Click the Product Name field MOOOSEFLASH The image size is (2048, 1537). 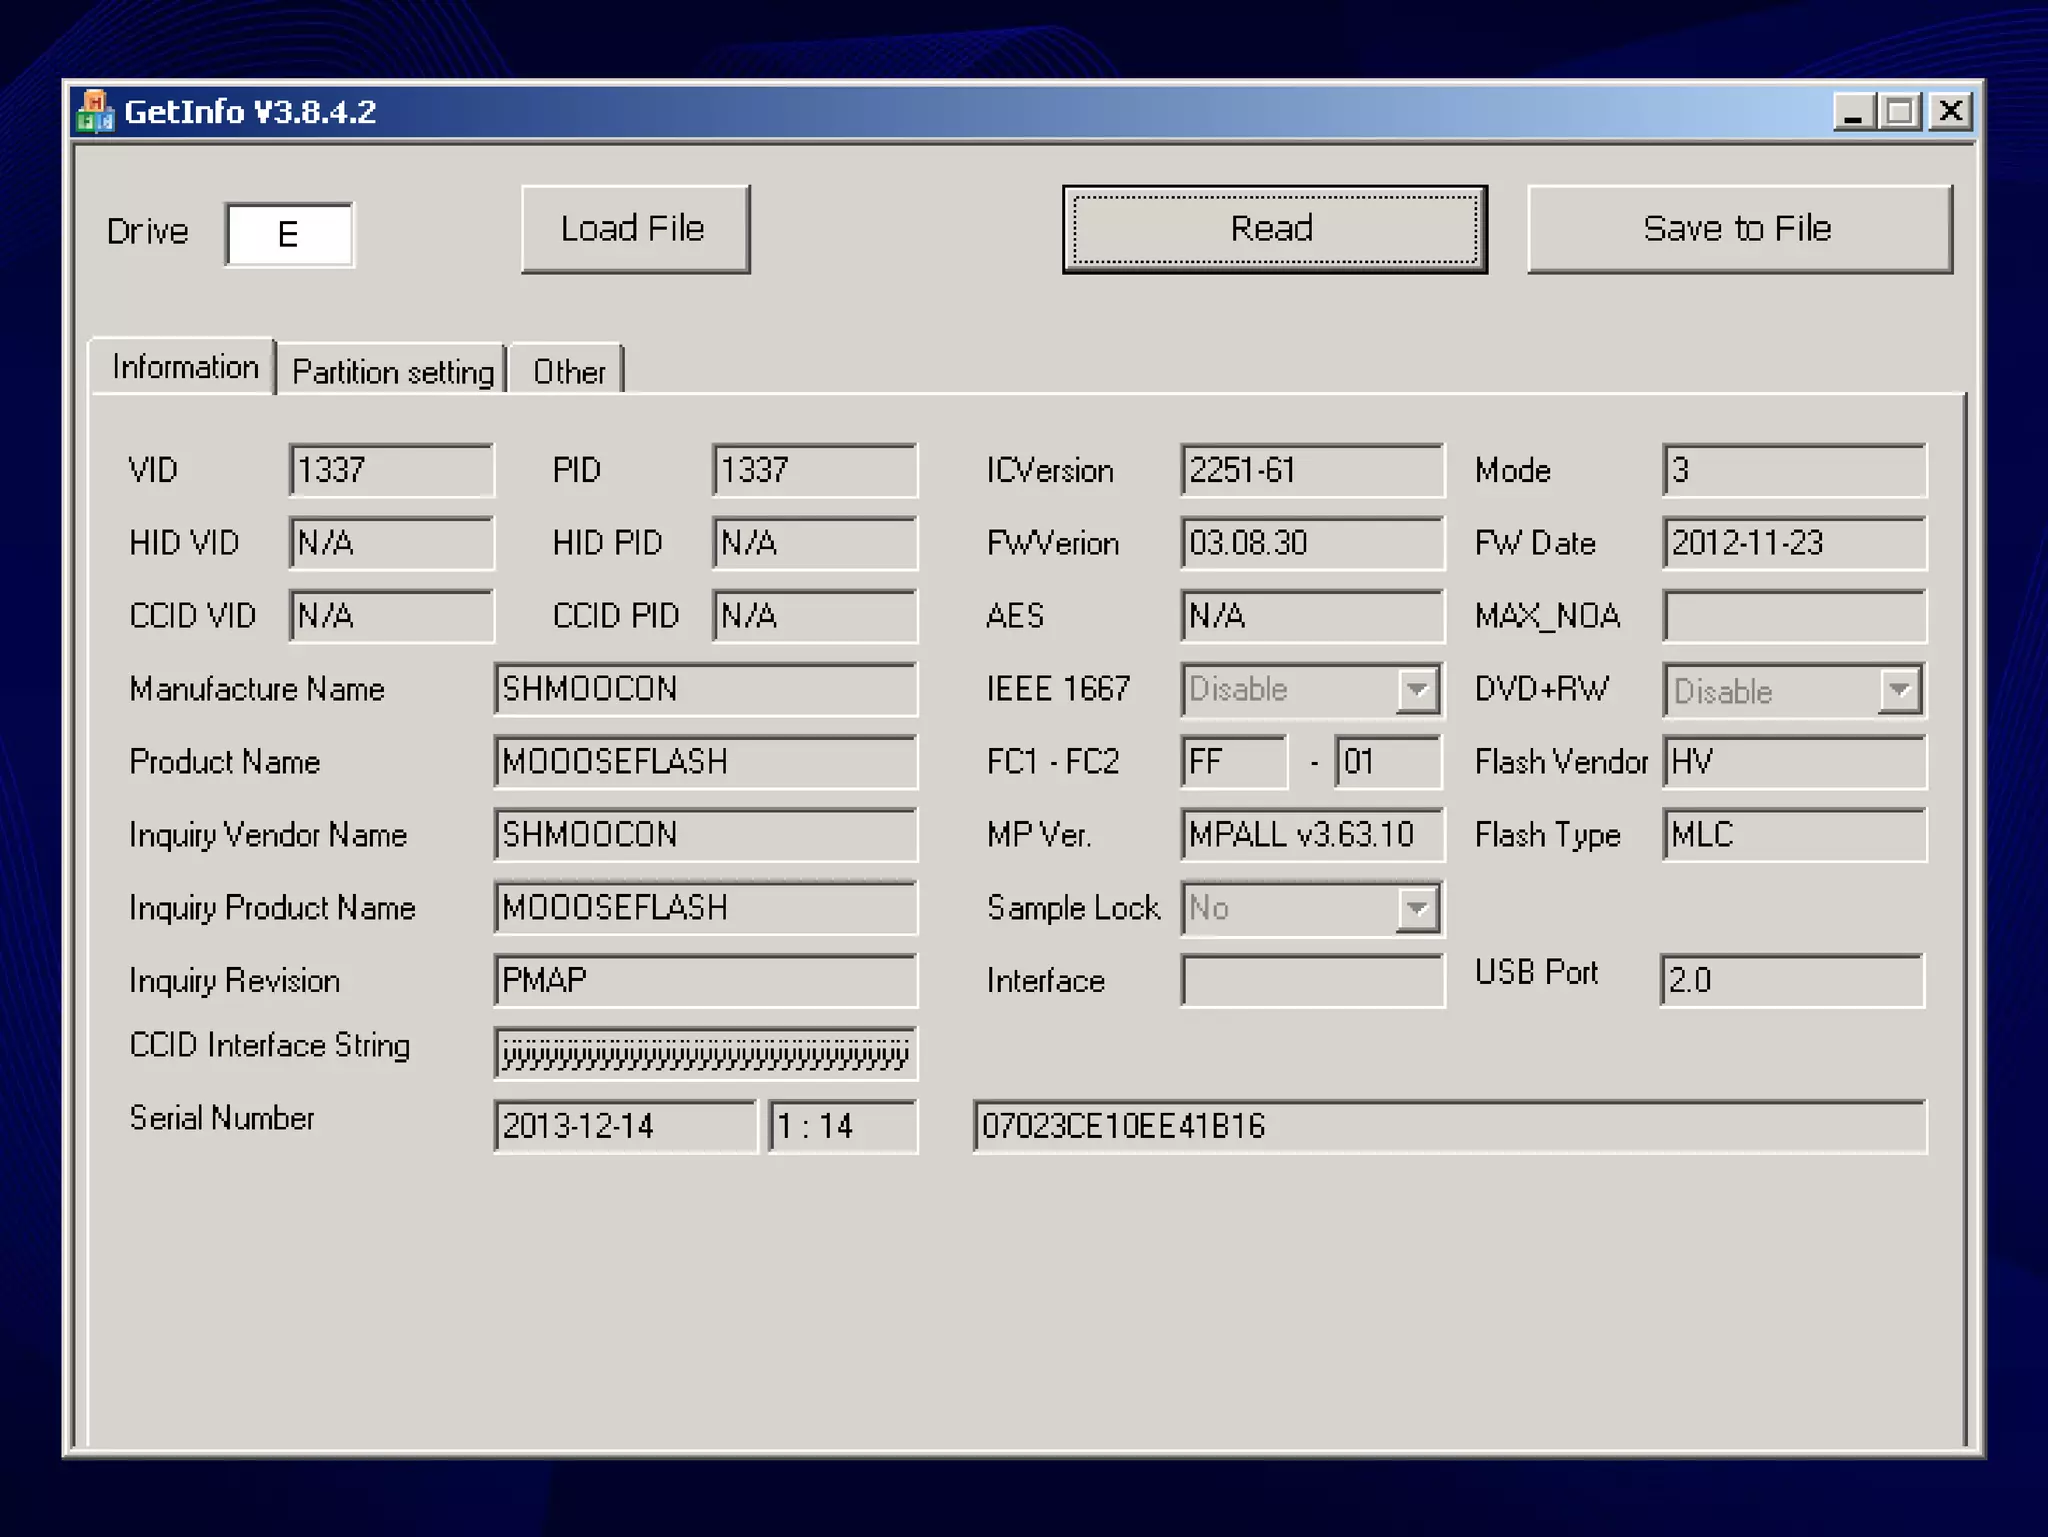[x=704, y=762]
